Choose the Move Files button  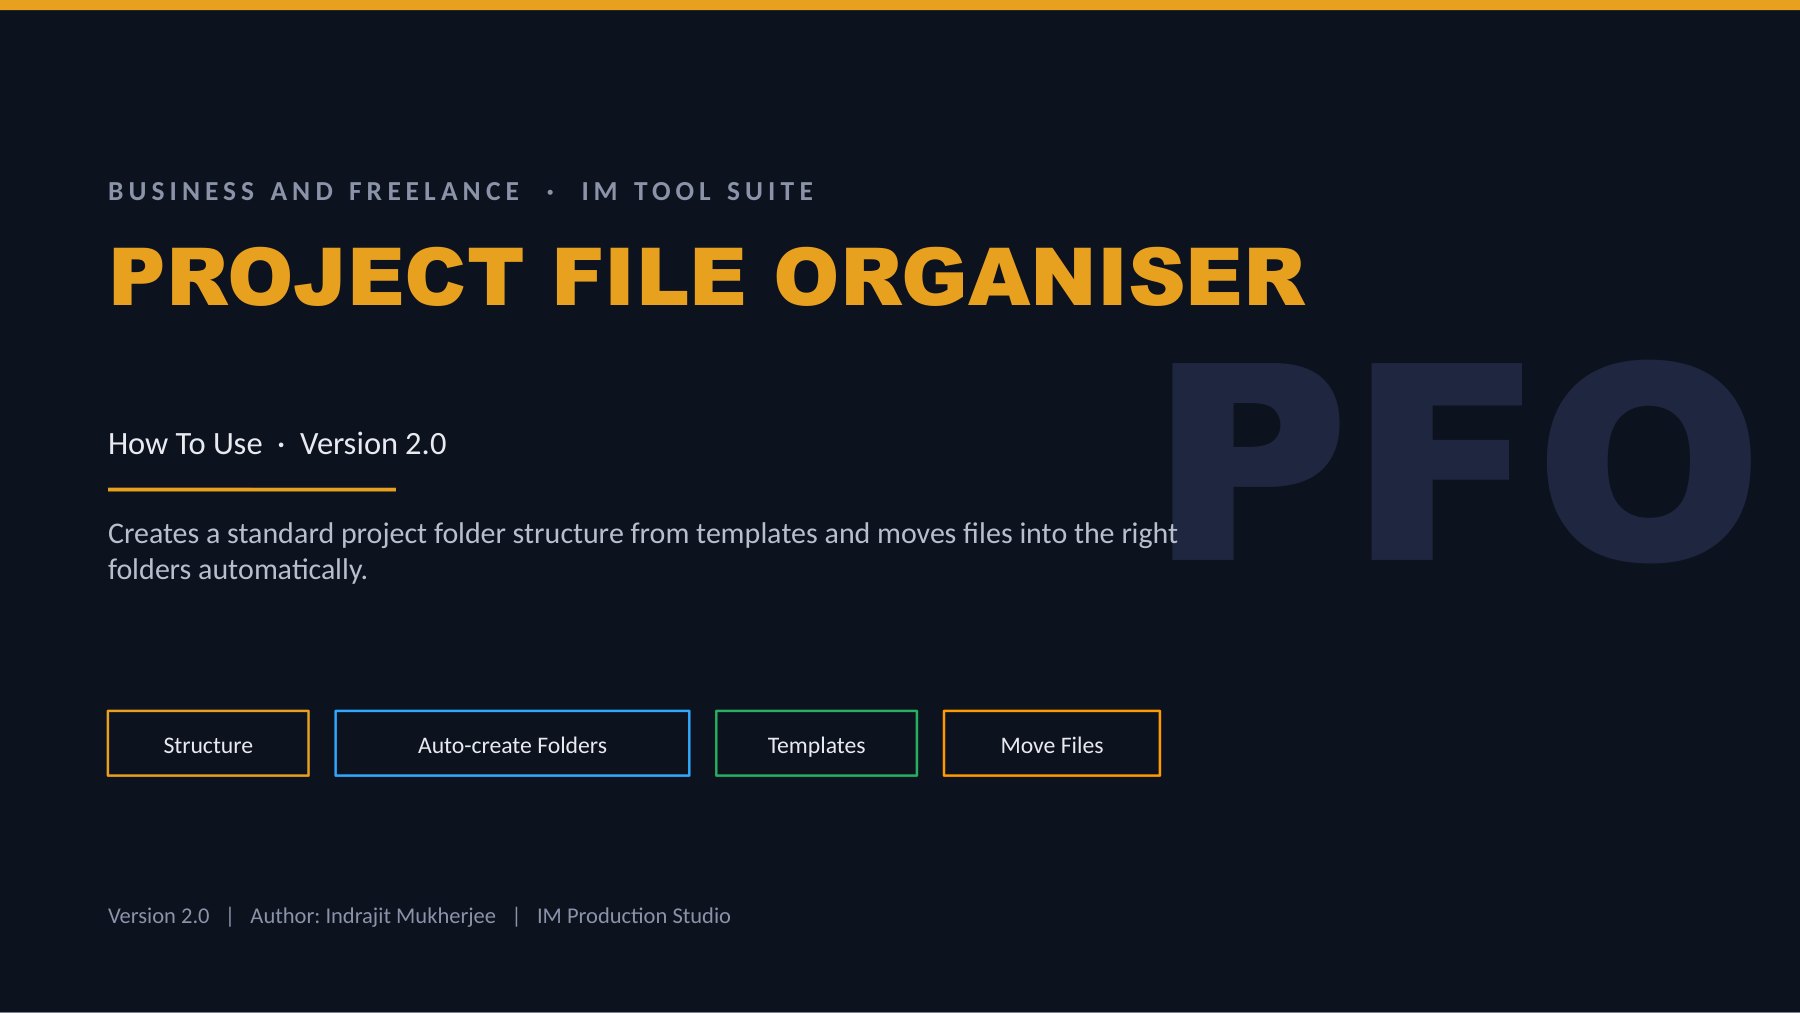pos(1052,743)
